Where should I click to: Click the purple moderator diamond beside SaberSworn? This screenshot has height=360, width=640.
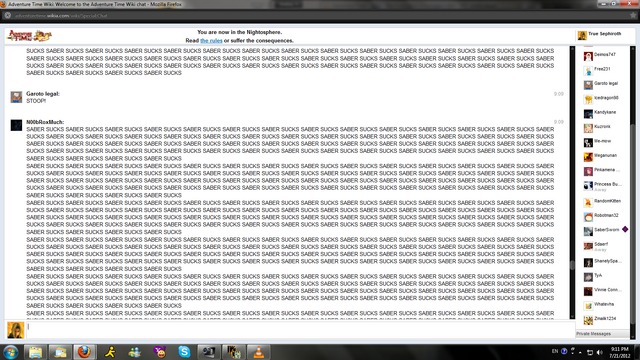[625, 229]
